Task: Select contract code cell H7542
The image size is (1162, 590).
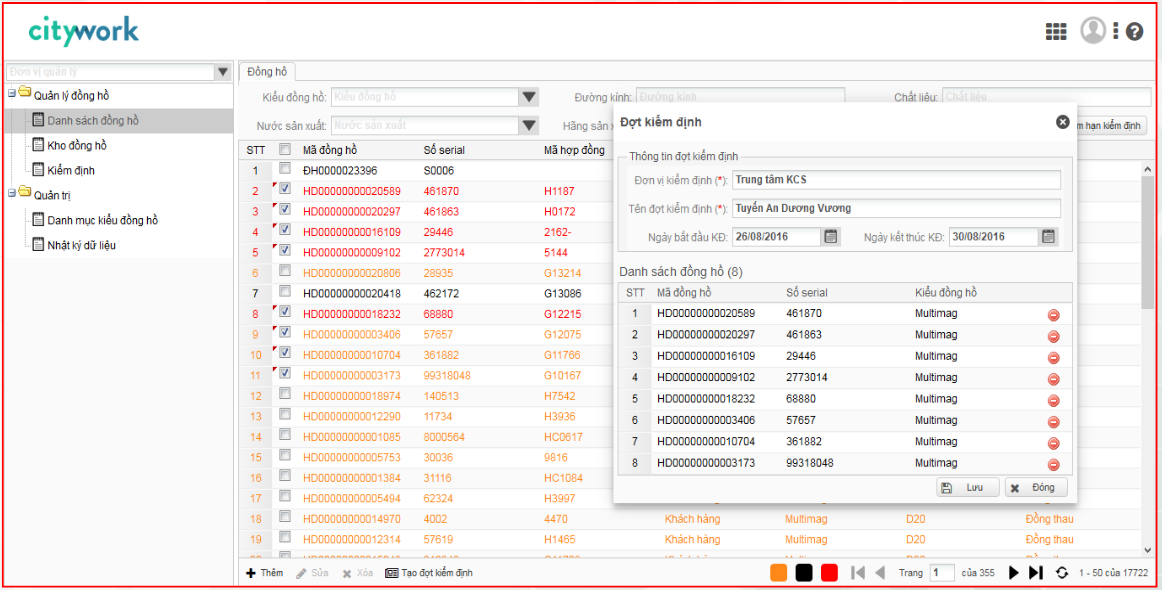Action: point(558,396)
